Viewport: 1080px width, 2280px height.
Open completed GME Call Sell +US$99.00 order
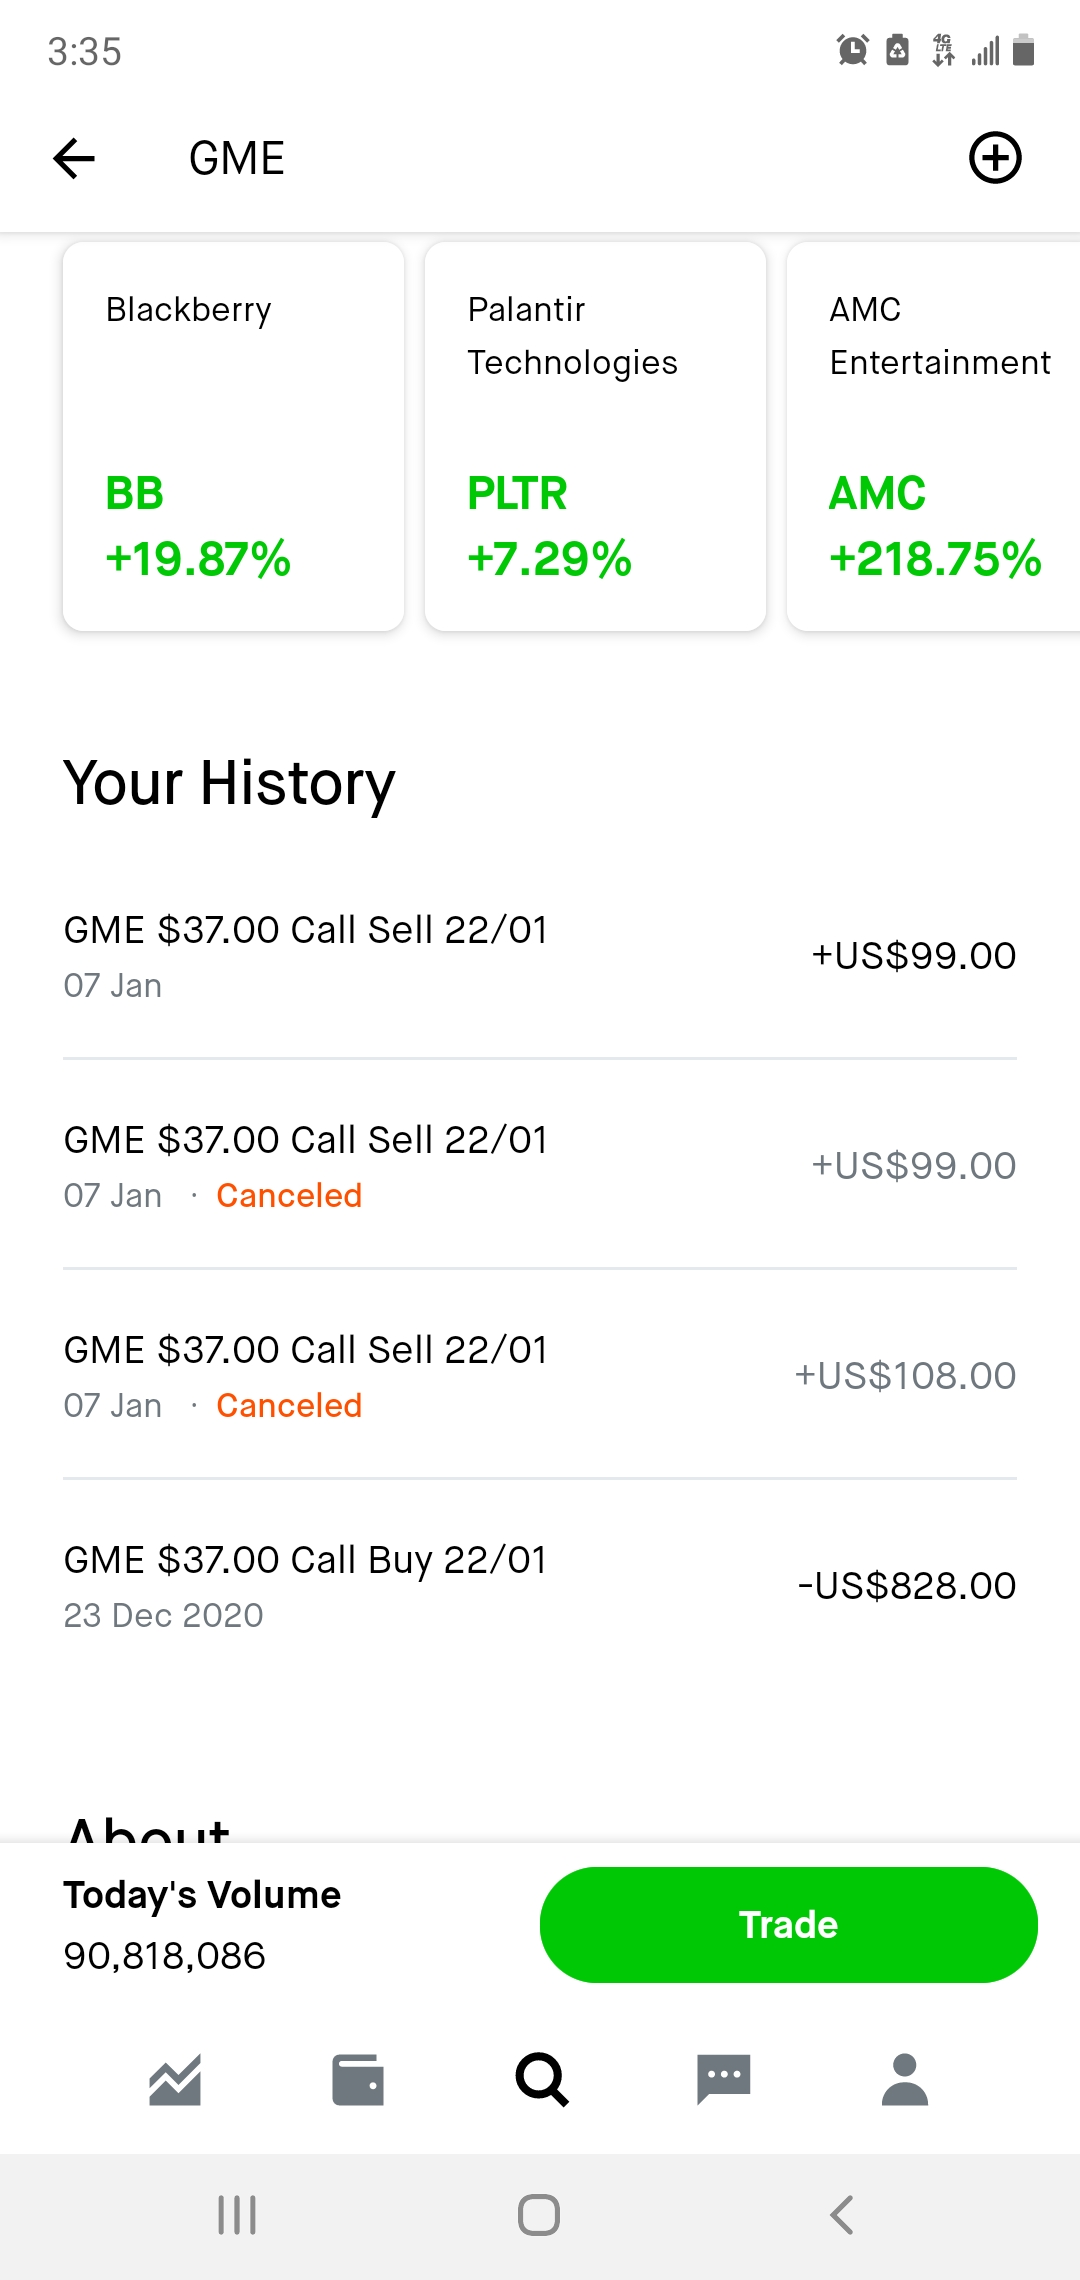click(x=540, y=956)
